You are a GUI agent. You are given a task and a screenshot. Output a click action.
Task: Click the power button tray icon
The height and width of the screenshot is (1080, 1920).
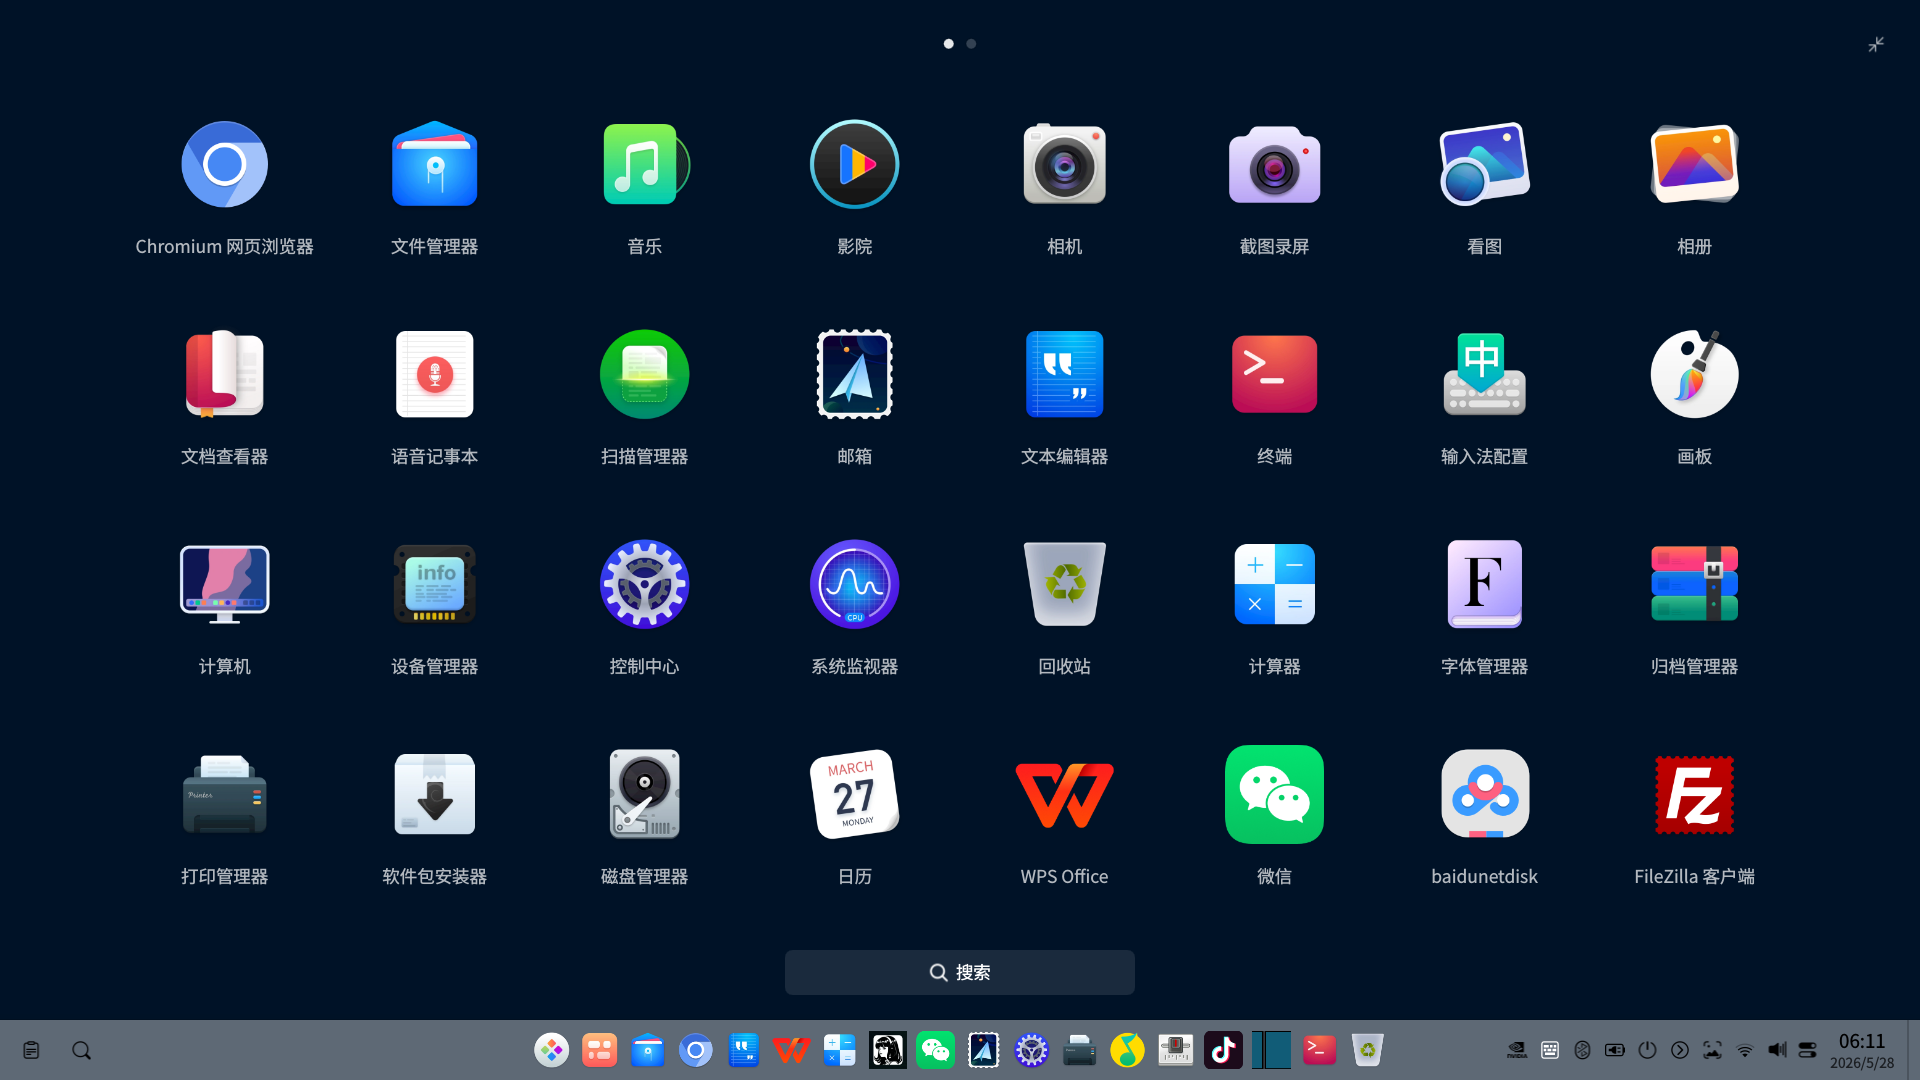point(1648,1051)
